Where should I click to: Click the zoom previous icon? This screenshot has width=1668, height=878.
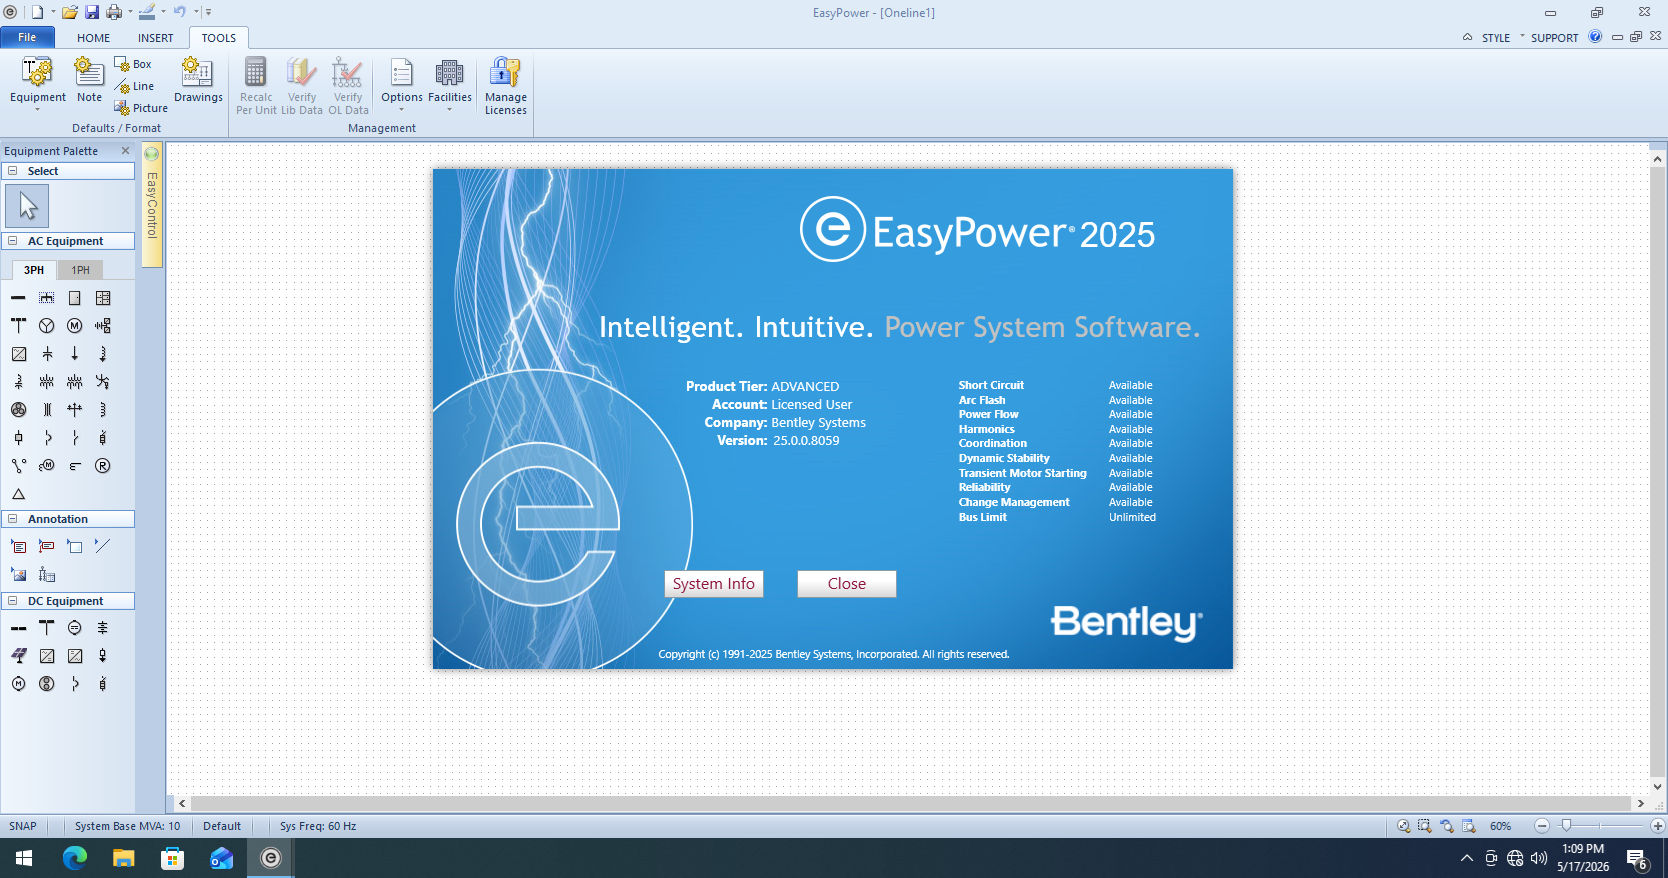point(1447,826)
